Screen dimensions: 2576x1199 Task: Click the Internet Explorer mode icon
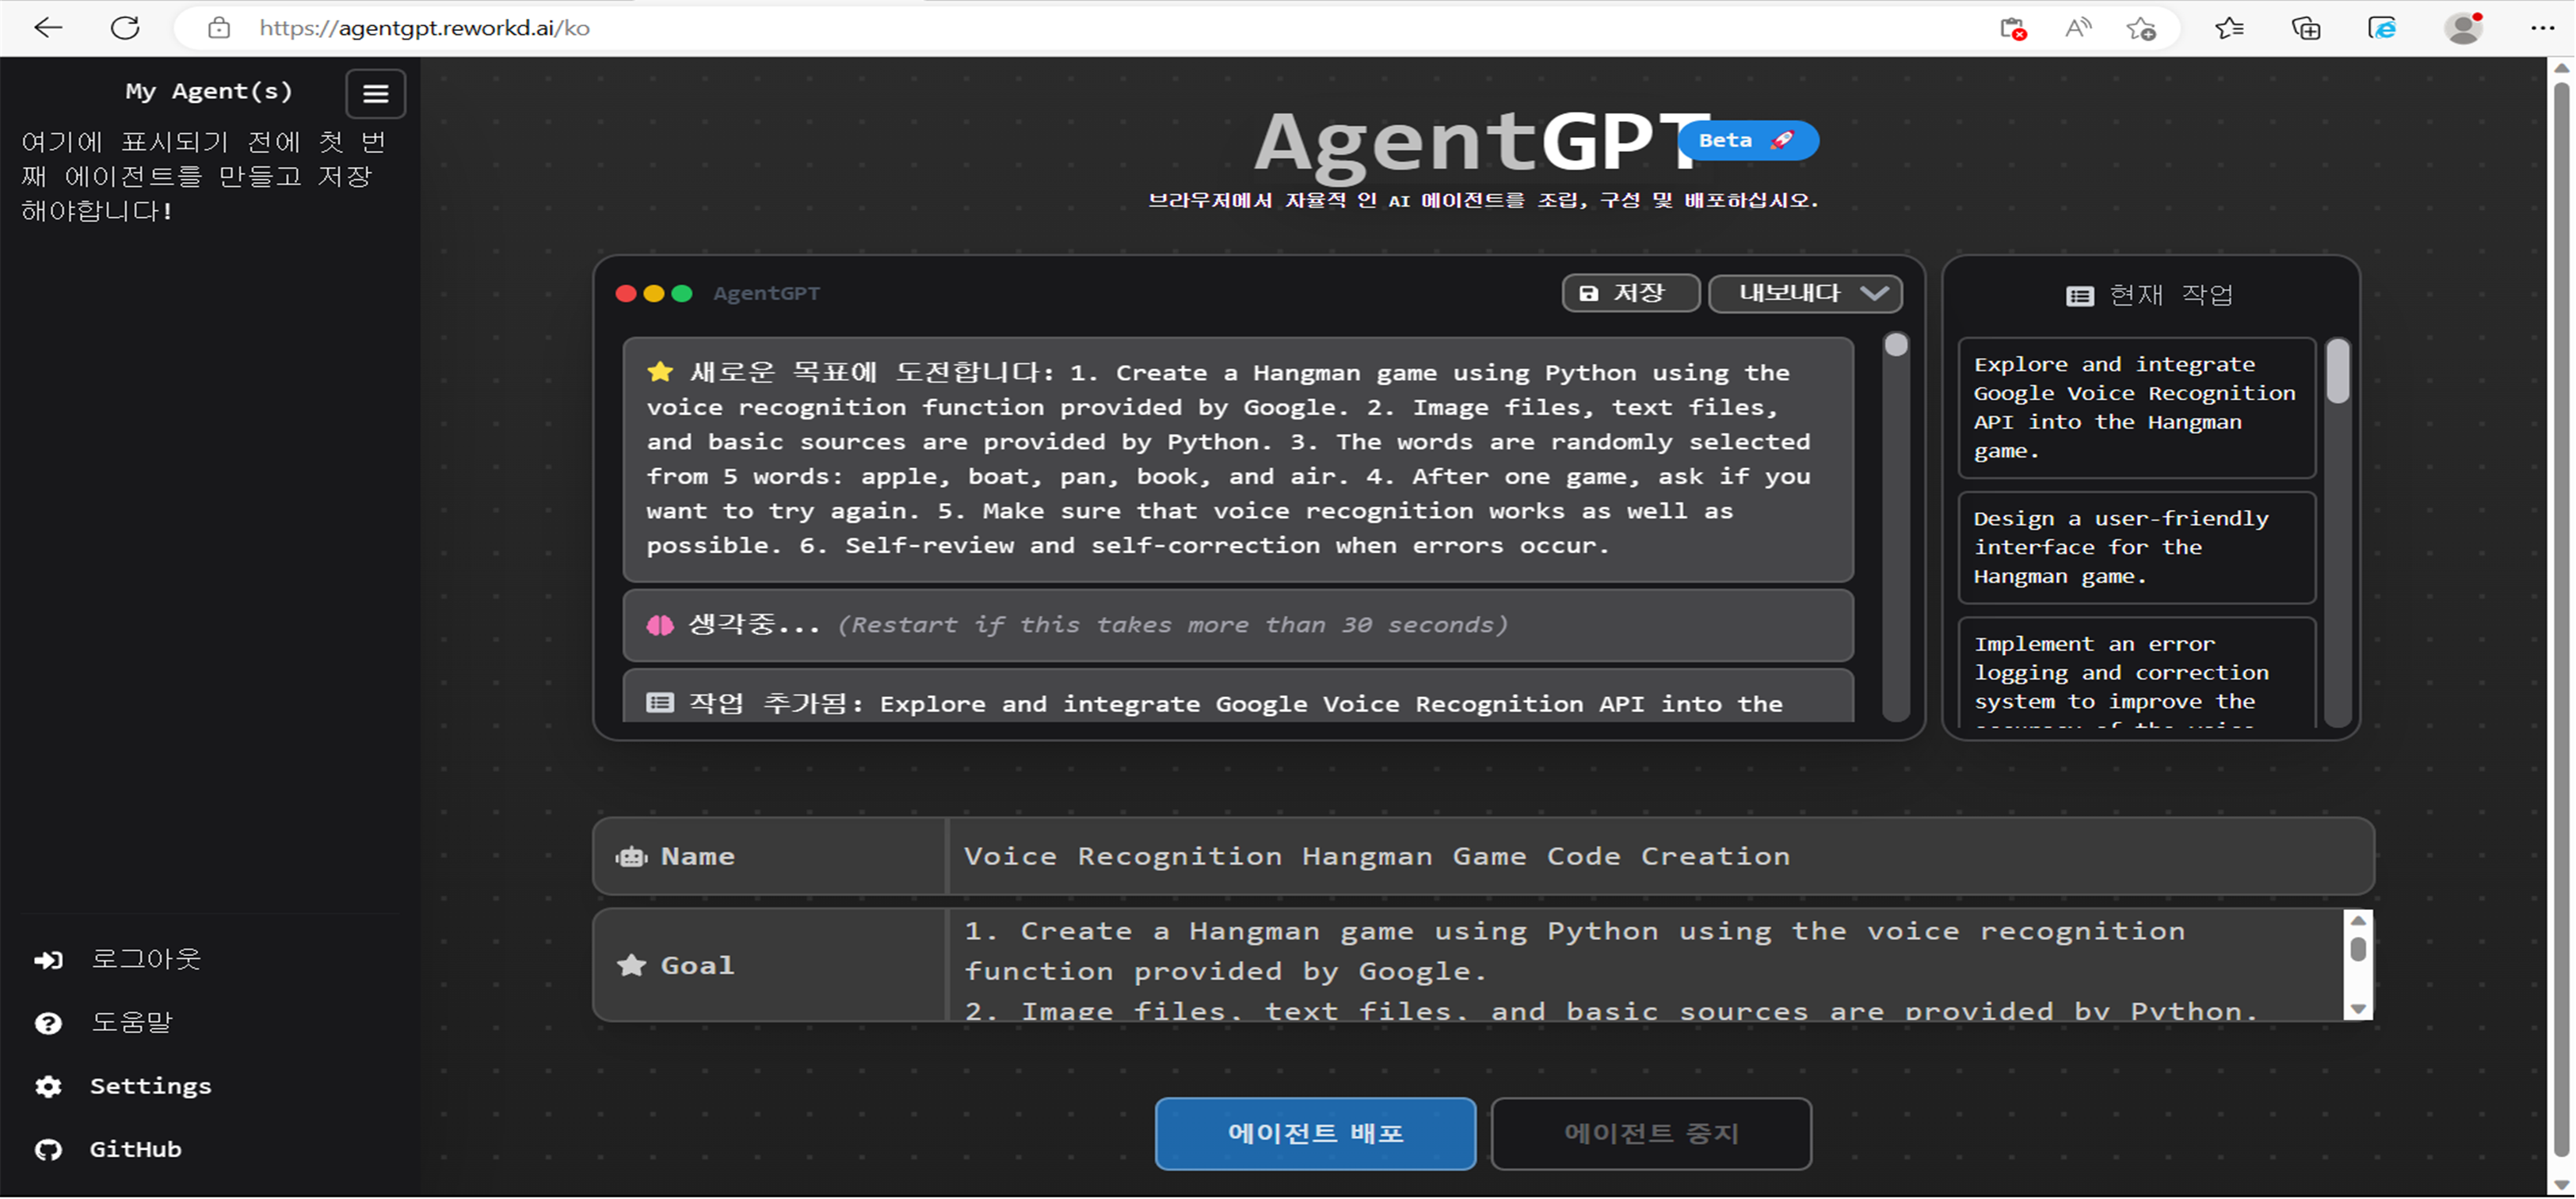[2383, 28]
